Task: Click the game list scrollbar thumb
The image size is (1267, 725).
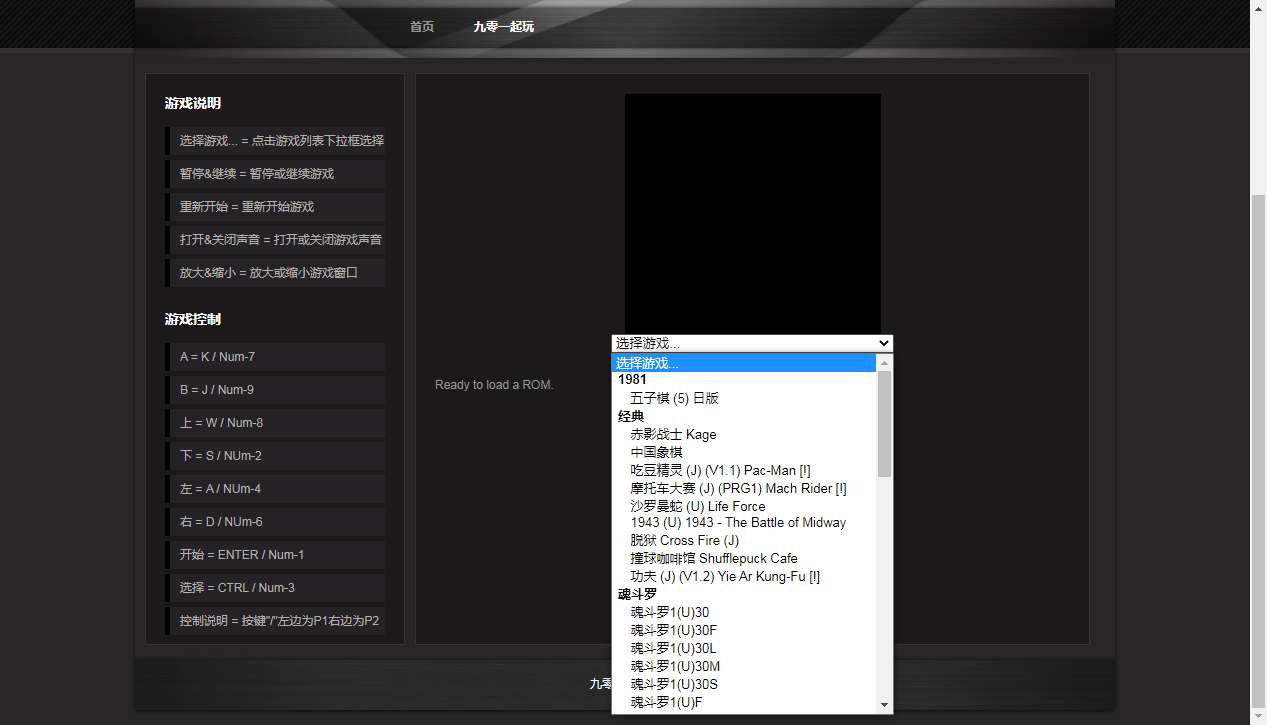Action: click(884, 424)
